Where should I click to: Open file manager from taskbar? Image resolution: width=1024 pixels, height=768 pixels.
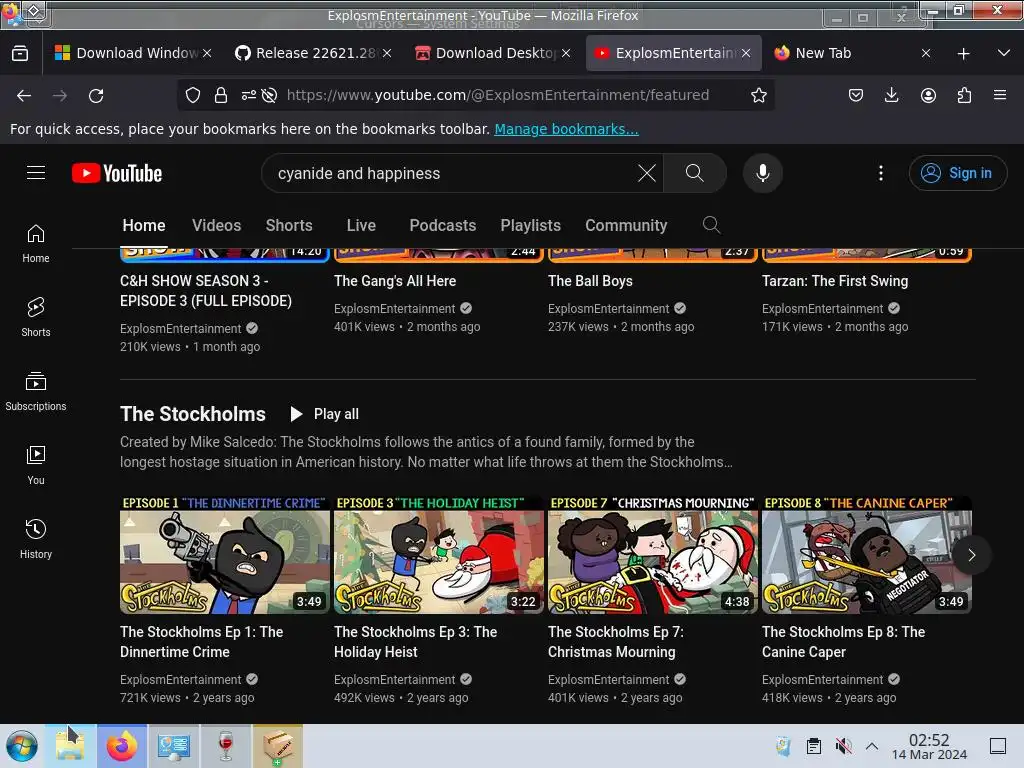(x=70, y=746)
